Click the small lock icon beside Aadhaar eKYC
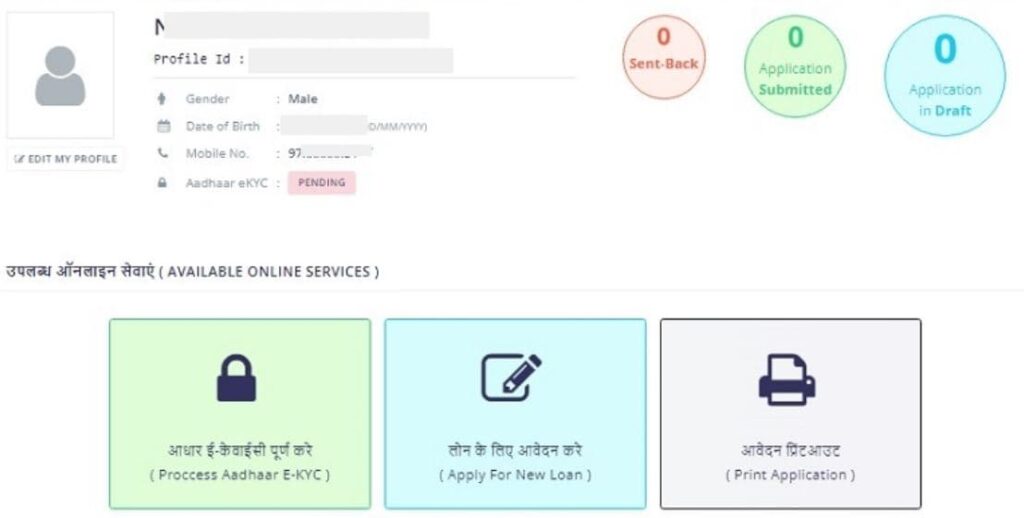The height and width of the screenshot is (518, 1024). click(163, 183)
